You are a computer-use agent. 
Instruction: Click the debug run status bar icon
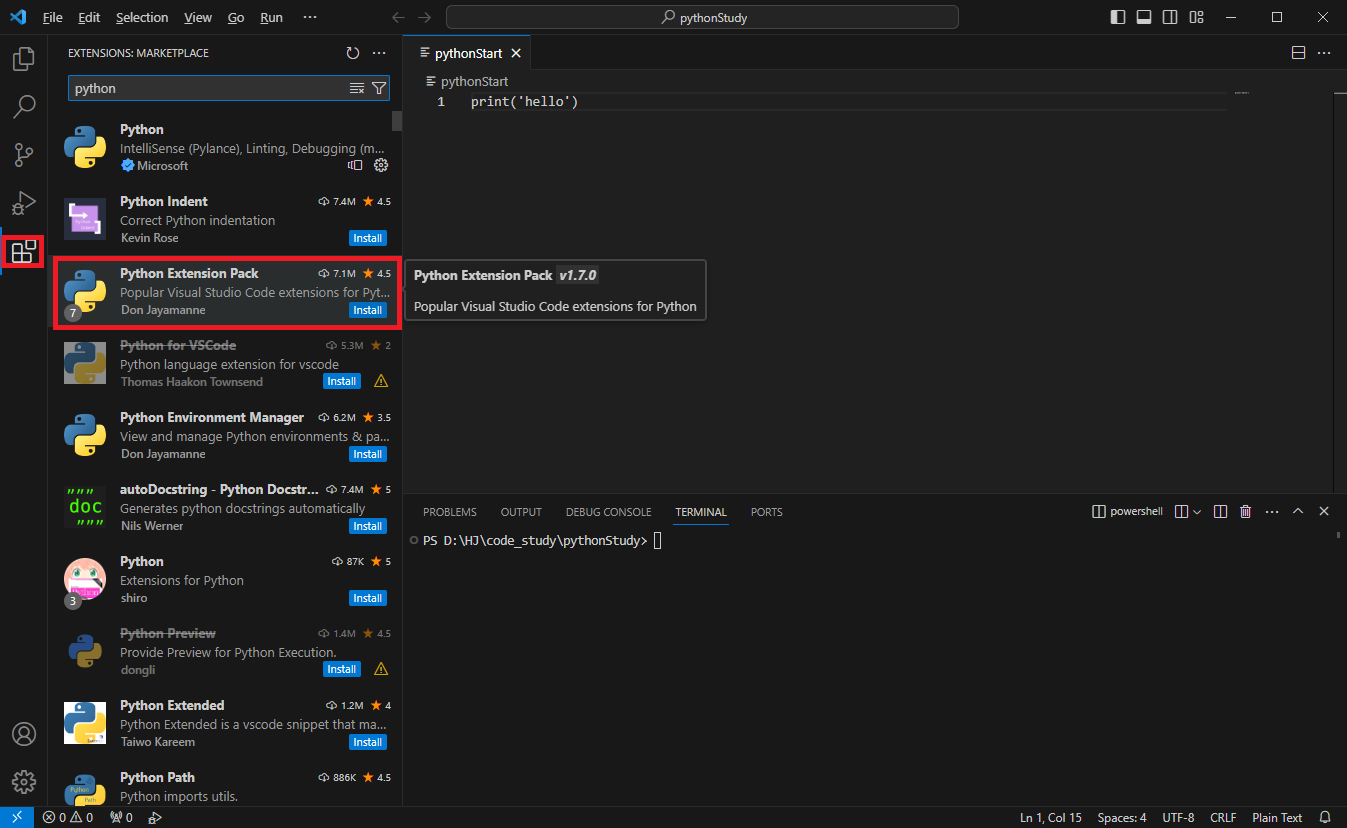[154, 818]
